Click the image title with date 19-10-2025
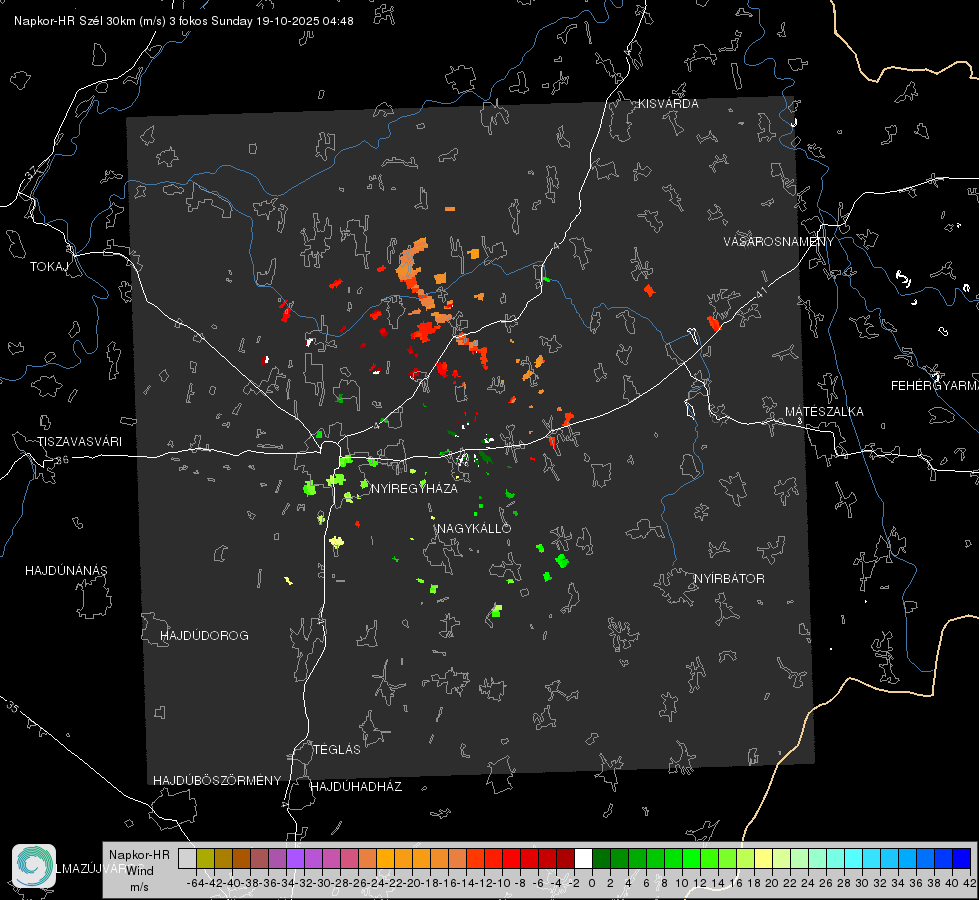Viewport: 979px width, 900px height. [184, 21]
